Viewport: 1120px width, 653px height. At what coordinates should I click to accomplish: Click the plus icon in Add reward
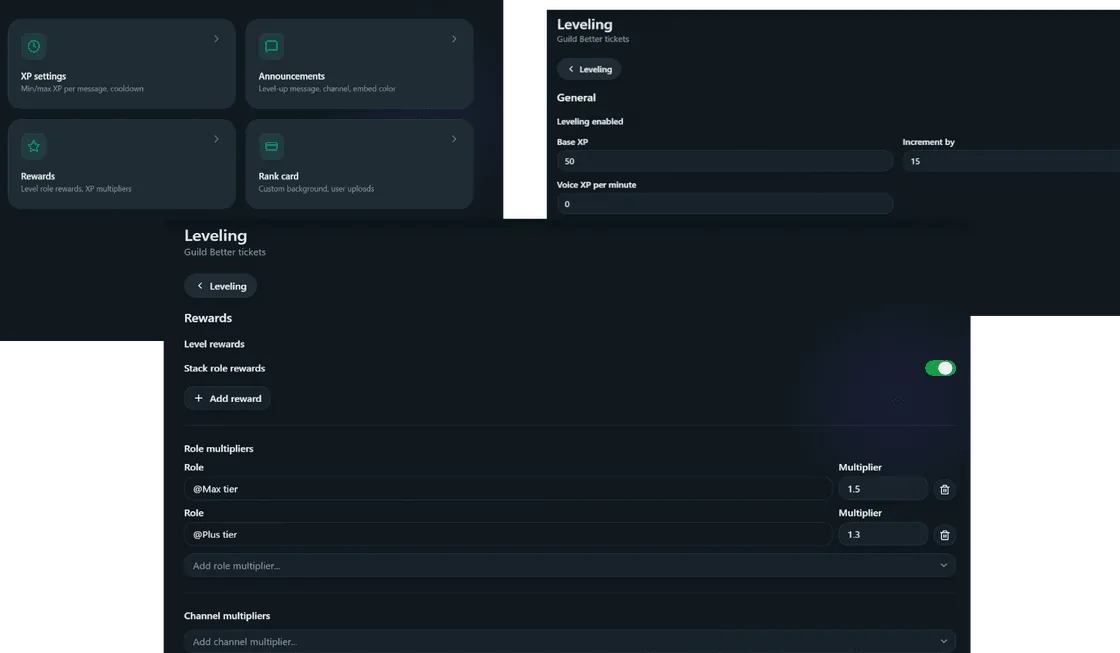coord(199,398)
